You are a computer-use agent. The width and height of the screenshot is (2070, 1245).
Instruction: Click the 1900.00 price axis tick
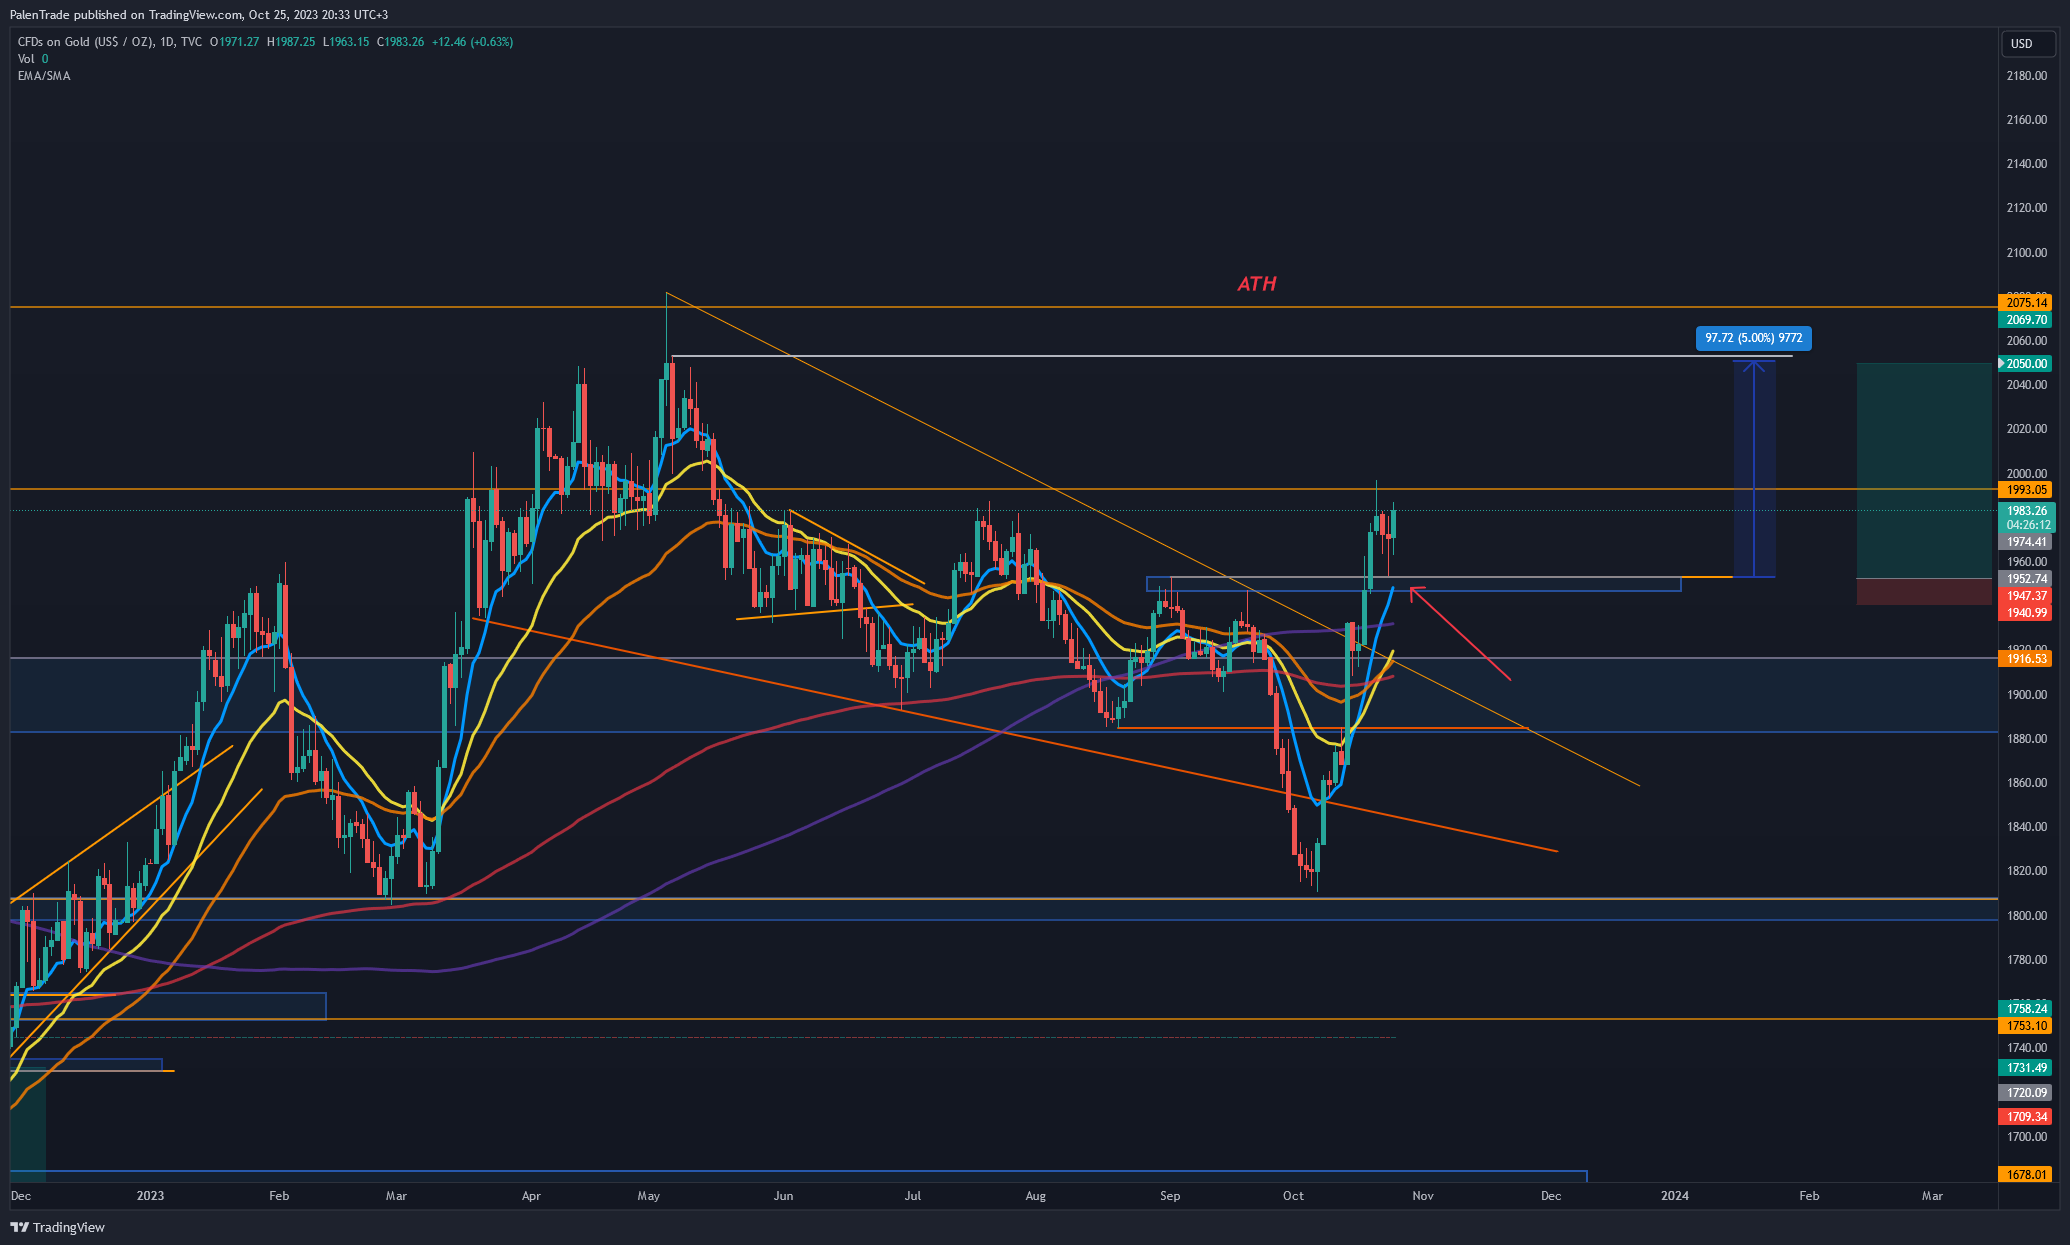(x=2026, y=695)
